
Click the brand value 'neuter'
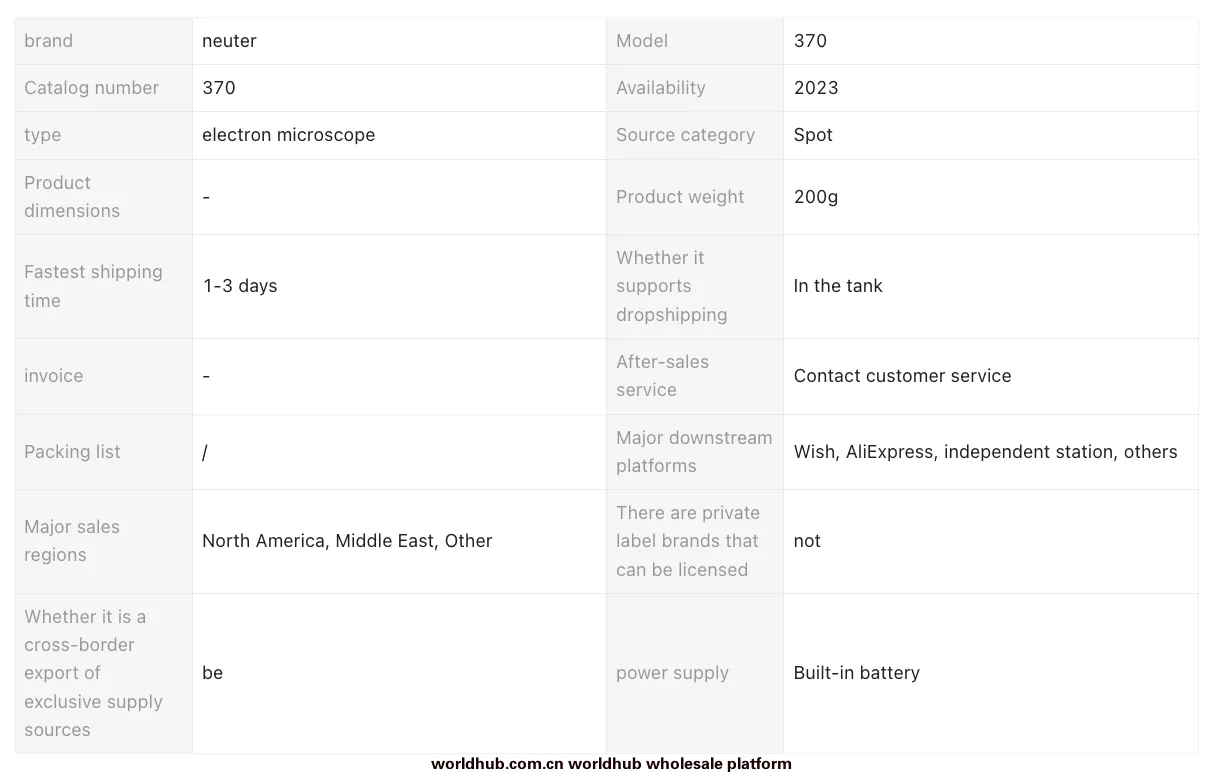tap(229, 41)
